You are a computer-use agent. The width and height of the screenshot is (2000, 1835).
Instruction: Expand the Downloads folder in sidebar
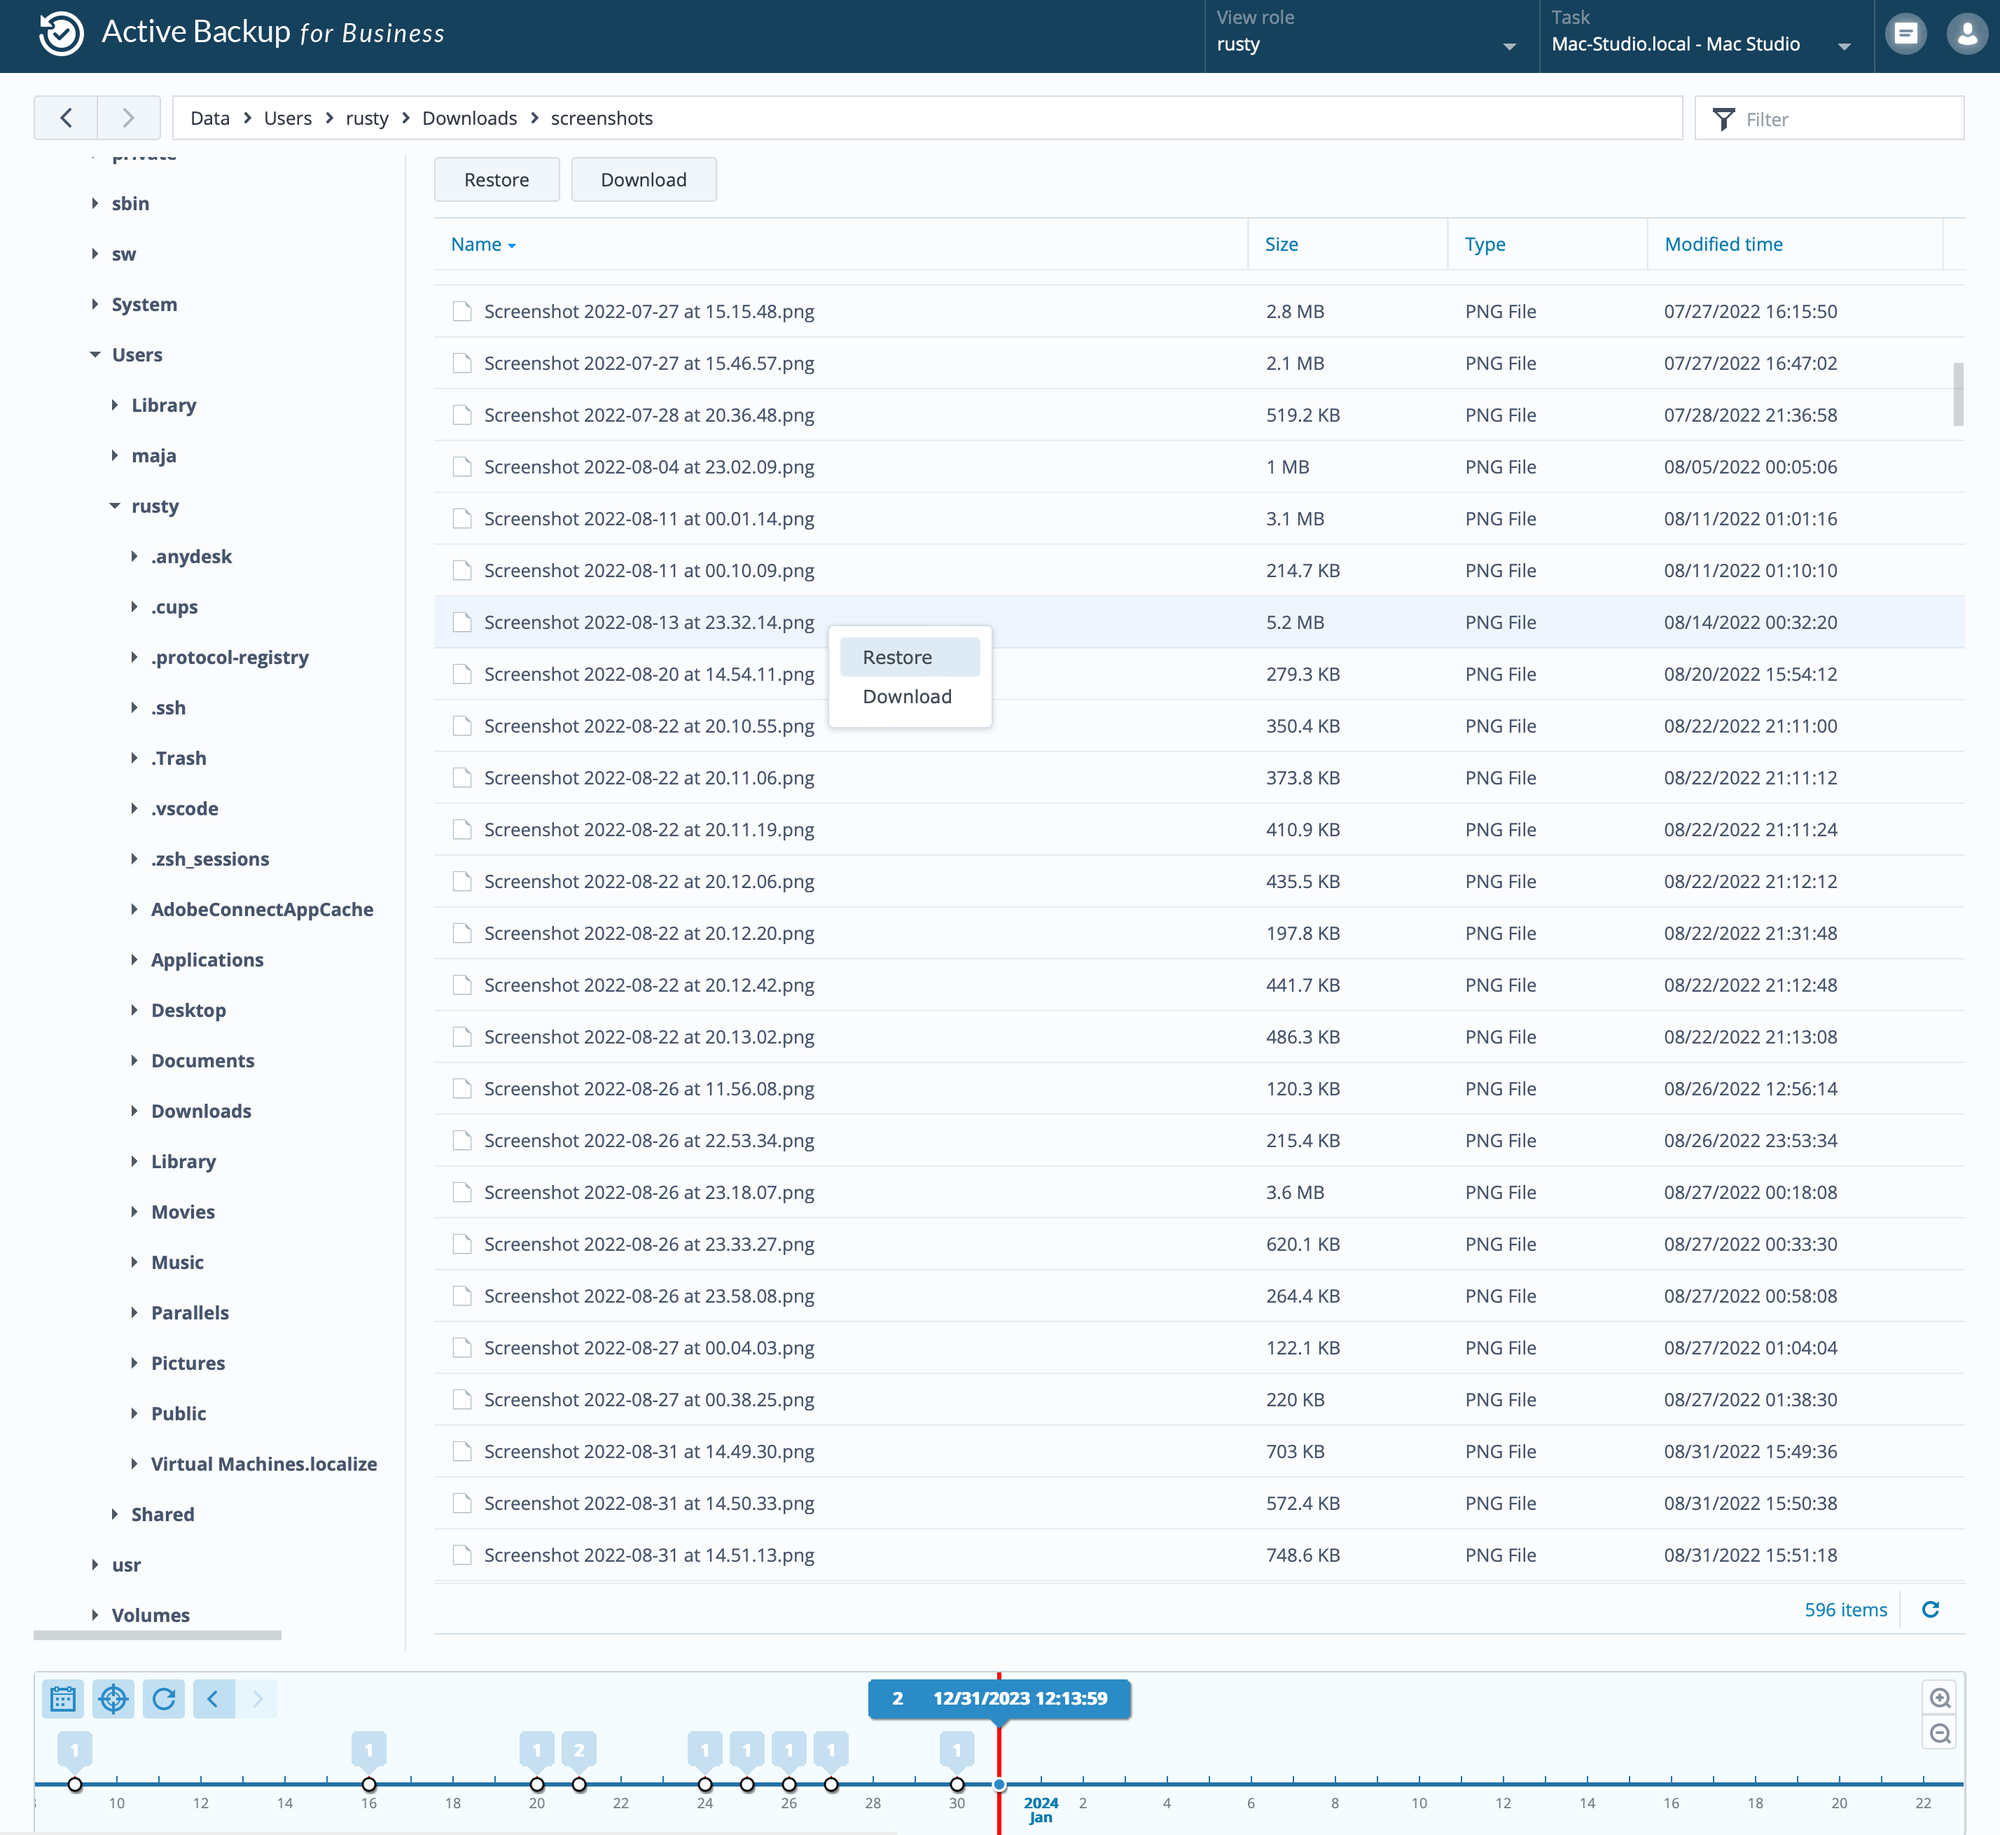tap(131, 1110)
